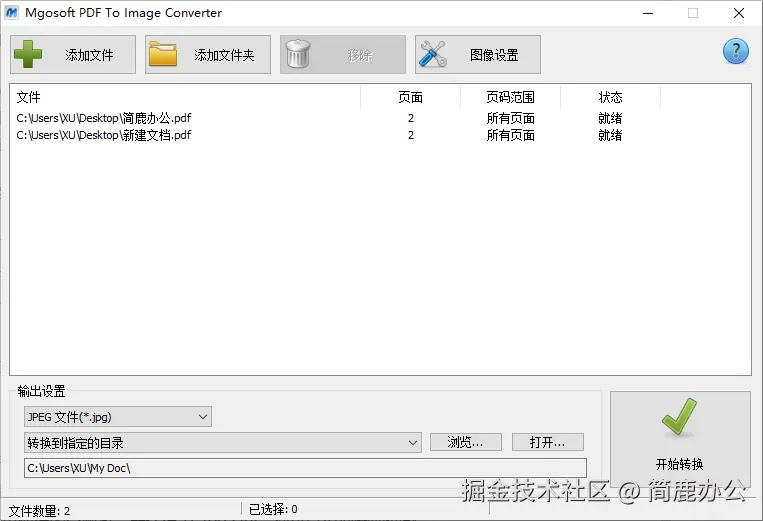Open the JPEG 文件(*.jpg) format dropdown
The image size is (763, 521).
click(118, 417)
